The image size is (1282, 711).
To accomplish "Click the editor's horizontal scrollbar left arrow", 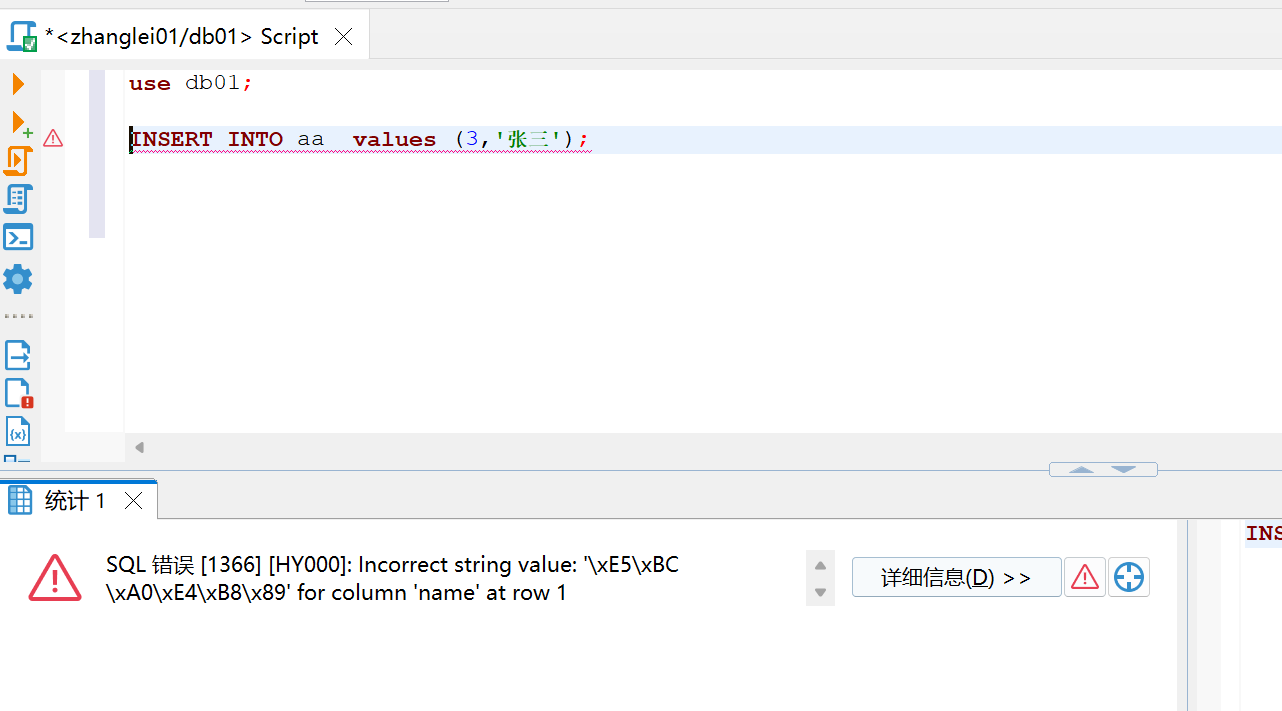I will point(139,447).
